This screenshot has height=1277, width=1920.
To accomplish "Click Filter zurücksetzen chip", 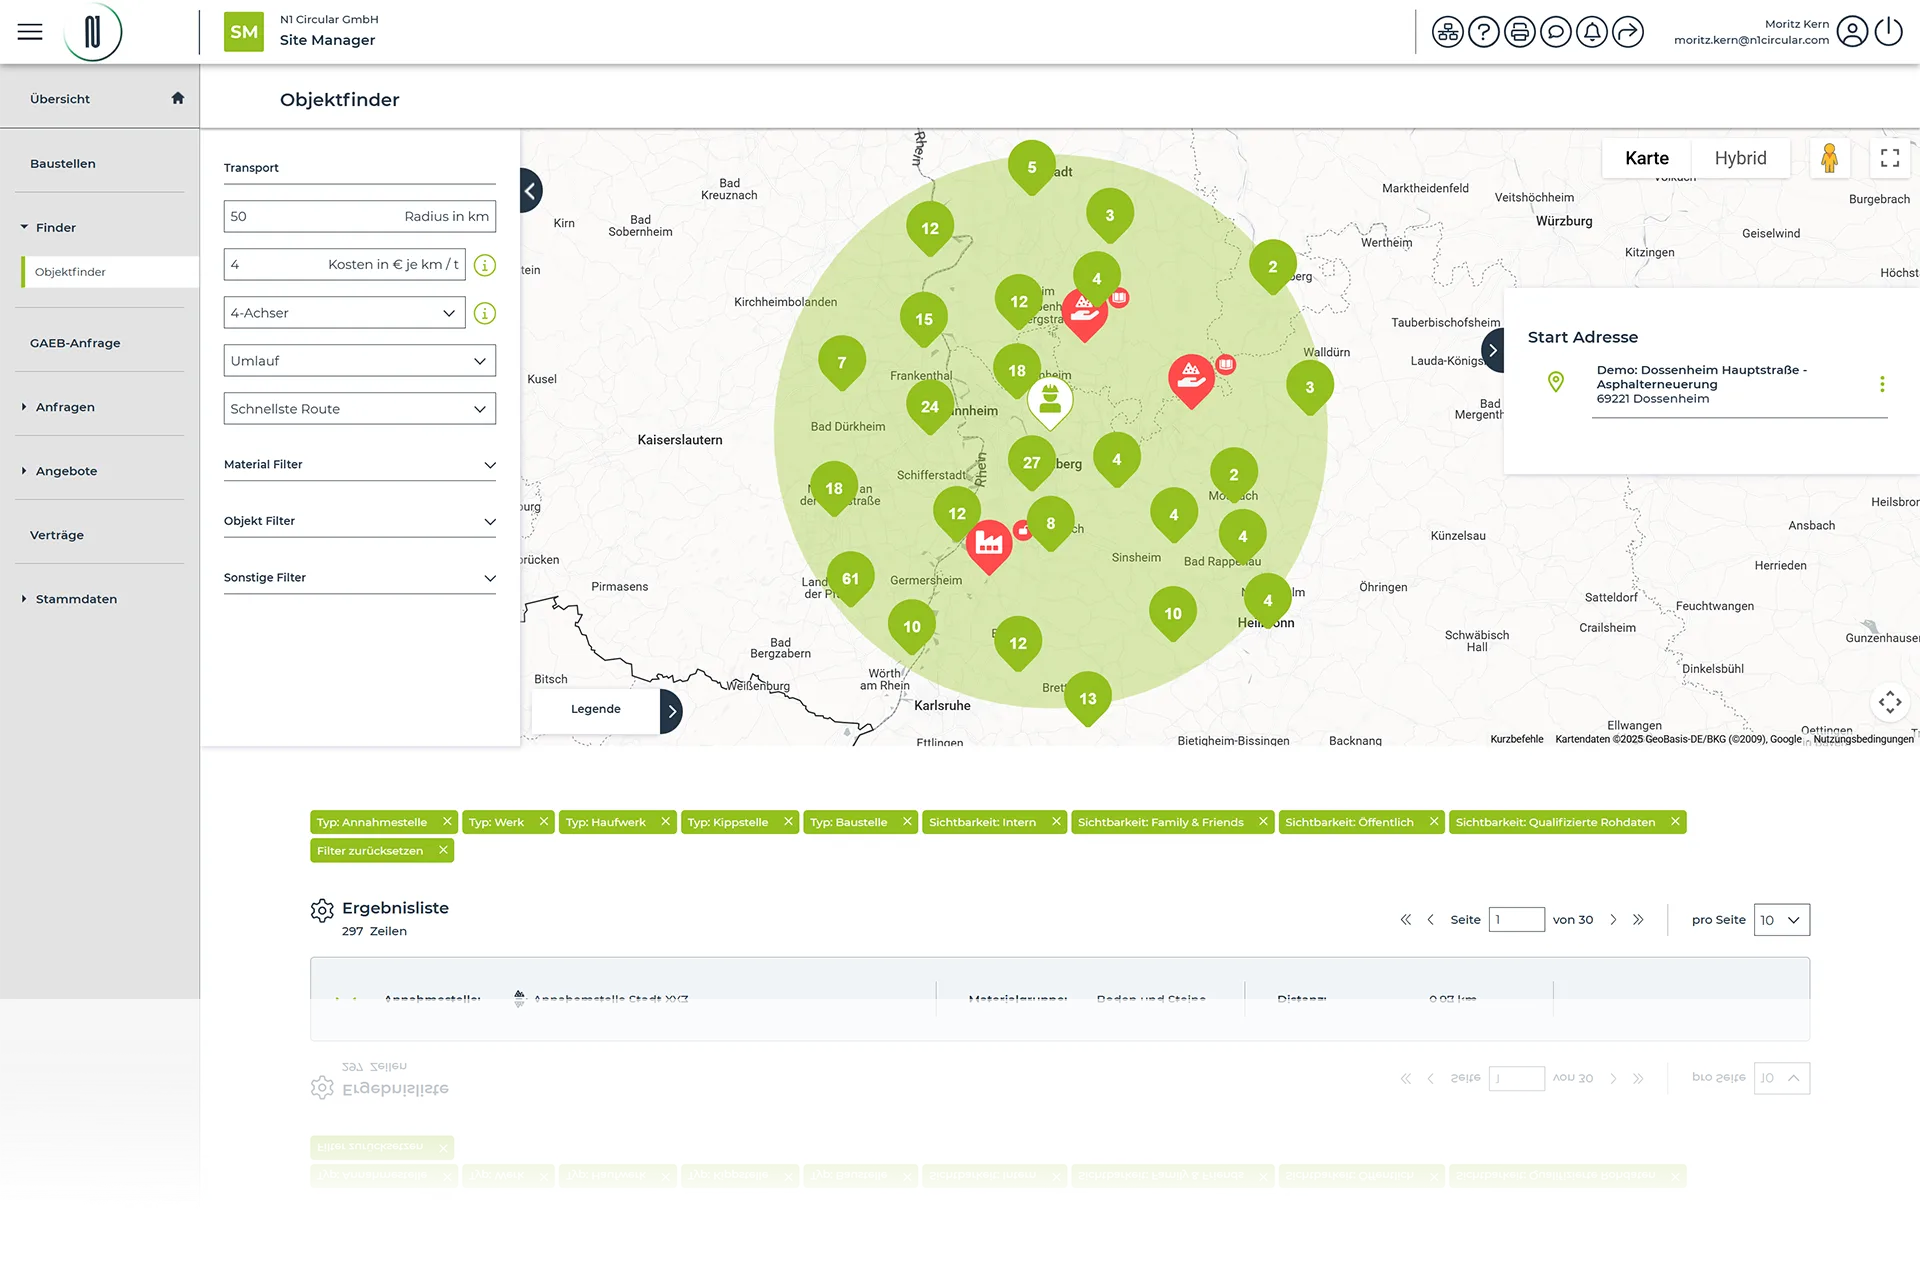I will point(382,851).
